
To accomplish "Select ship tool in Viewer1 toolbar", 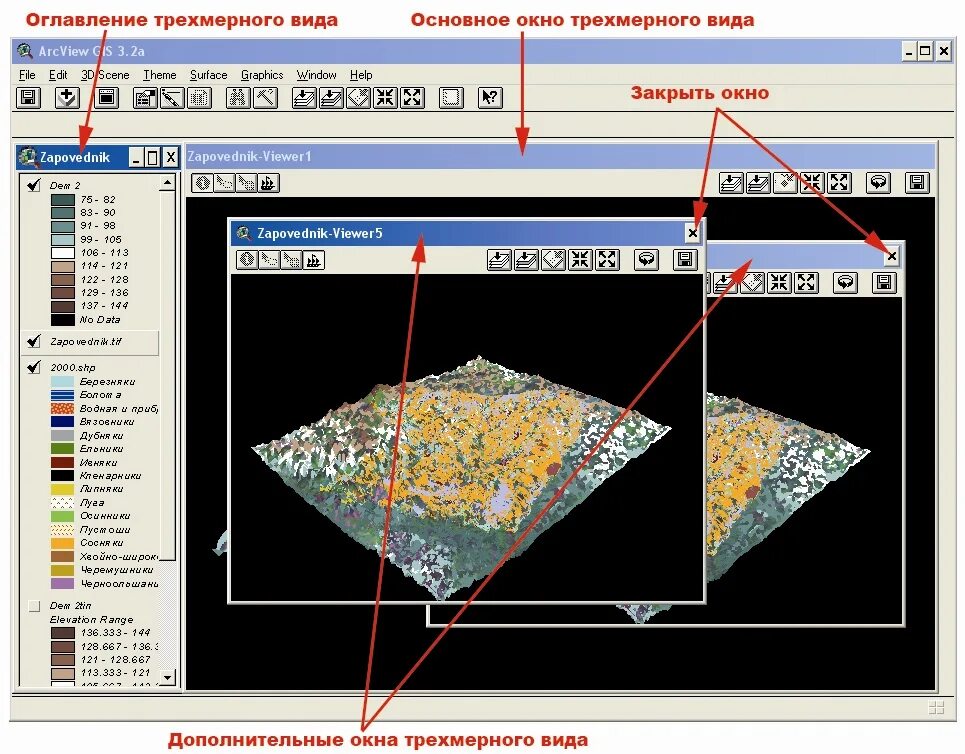I will (268, 183).
